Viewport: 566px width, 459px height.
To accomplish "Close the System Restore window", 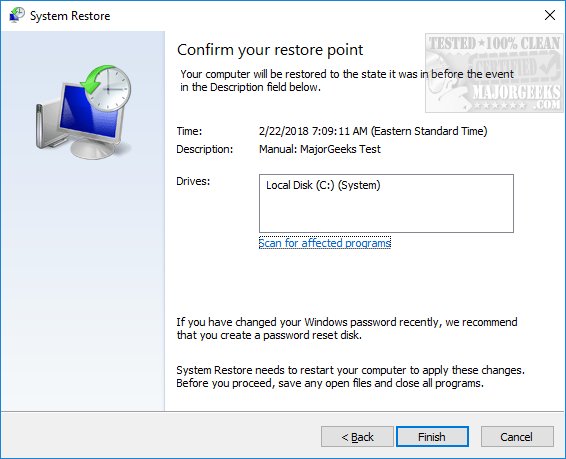I will point(550,15).
